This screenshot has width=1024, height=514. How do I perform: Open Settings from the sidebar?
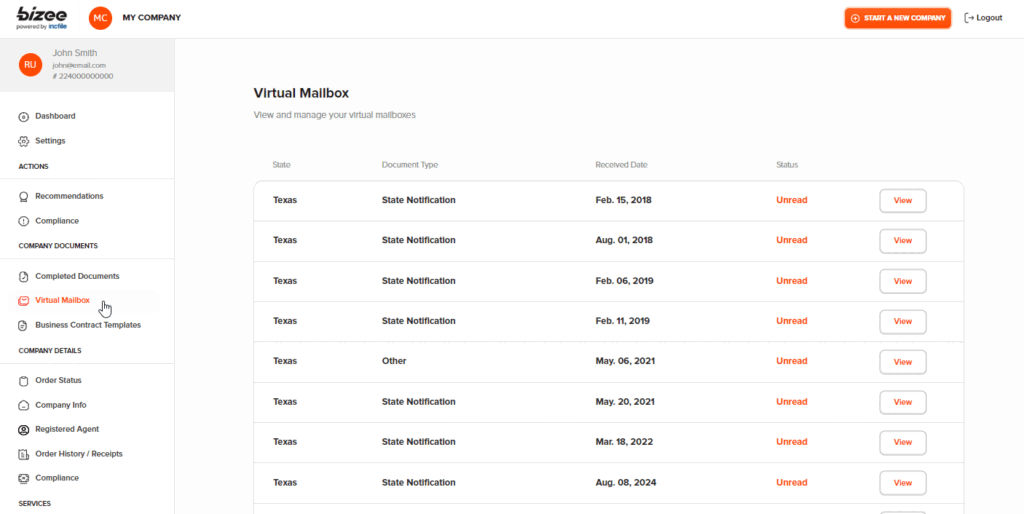click(x=50, y=140)
